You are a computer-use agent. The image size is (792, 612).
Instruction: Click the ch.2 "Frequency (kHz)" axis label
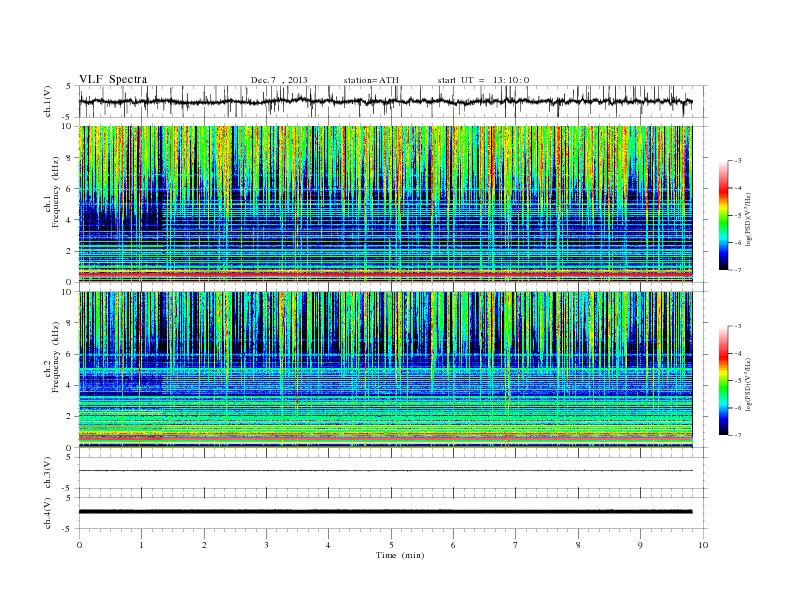(56, 357)
